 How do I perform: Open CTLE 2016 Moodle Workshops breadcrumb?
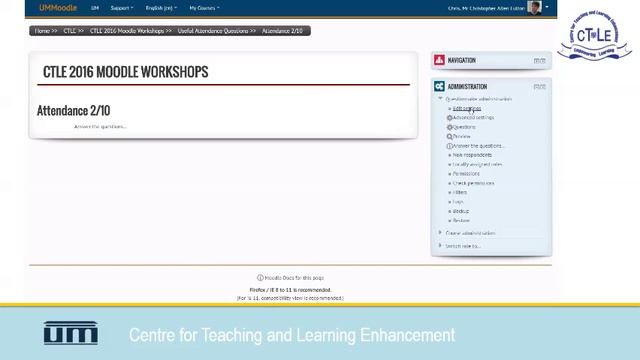click(127, 31)
